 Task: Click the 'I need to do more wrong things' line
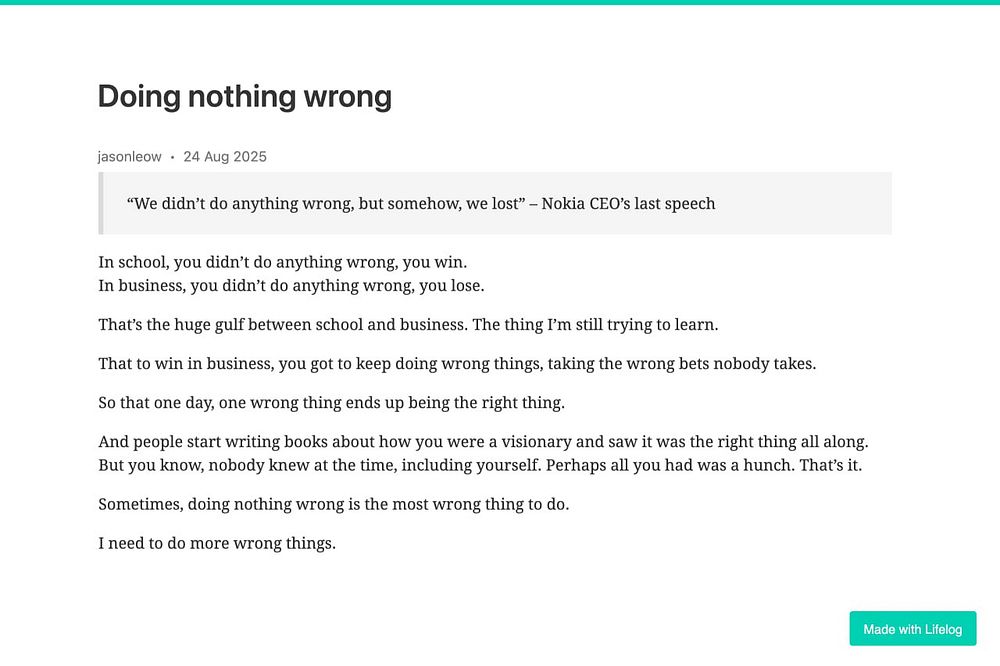tap(216, 544)
